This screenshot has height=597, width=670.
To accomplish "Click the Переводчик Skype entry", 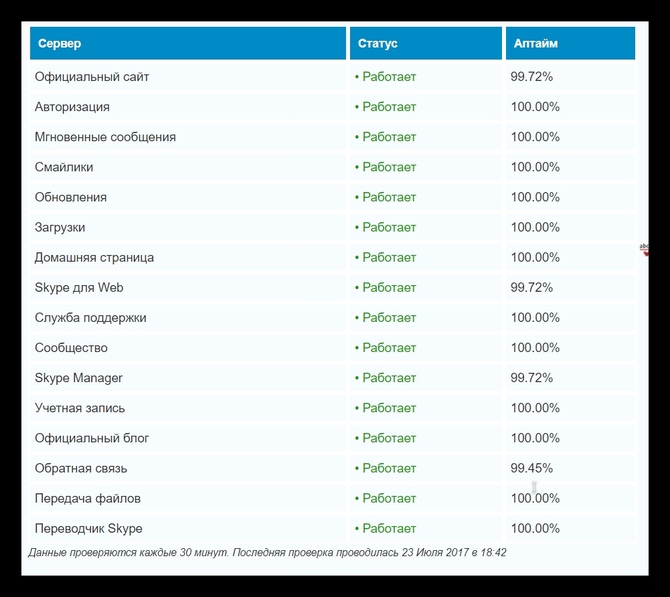I will (88, 529).
